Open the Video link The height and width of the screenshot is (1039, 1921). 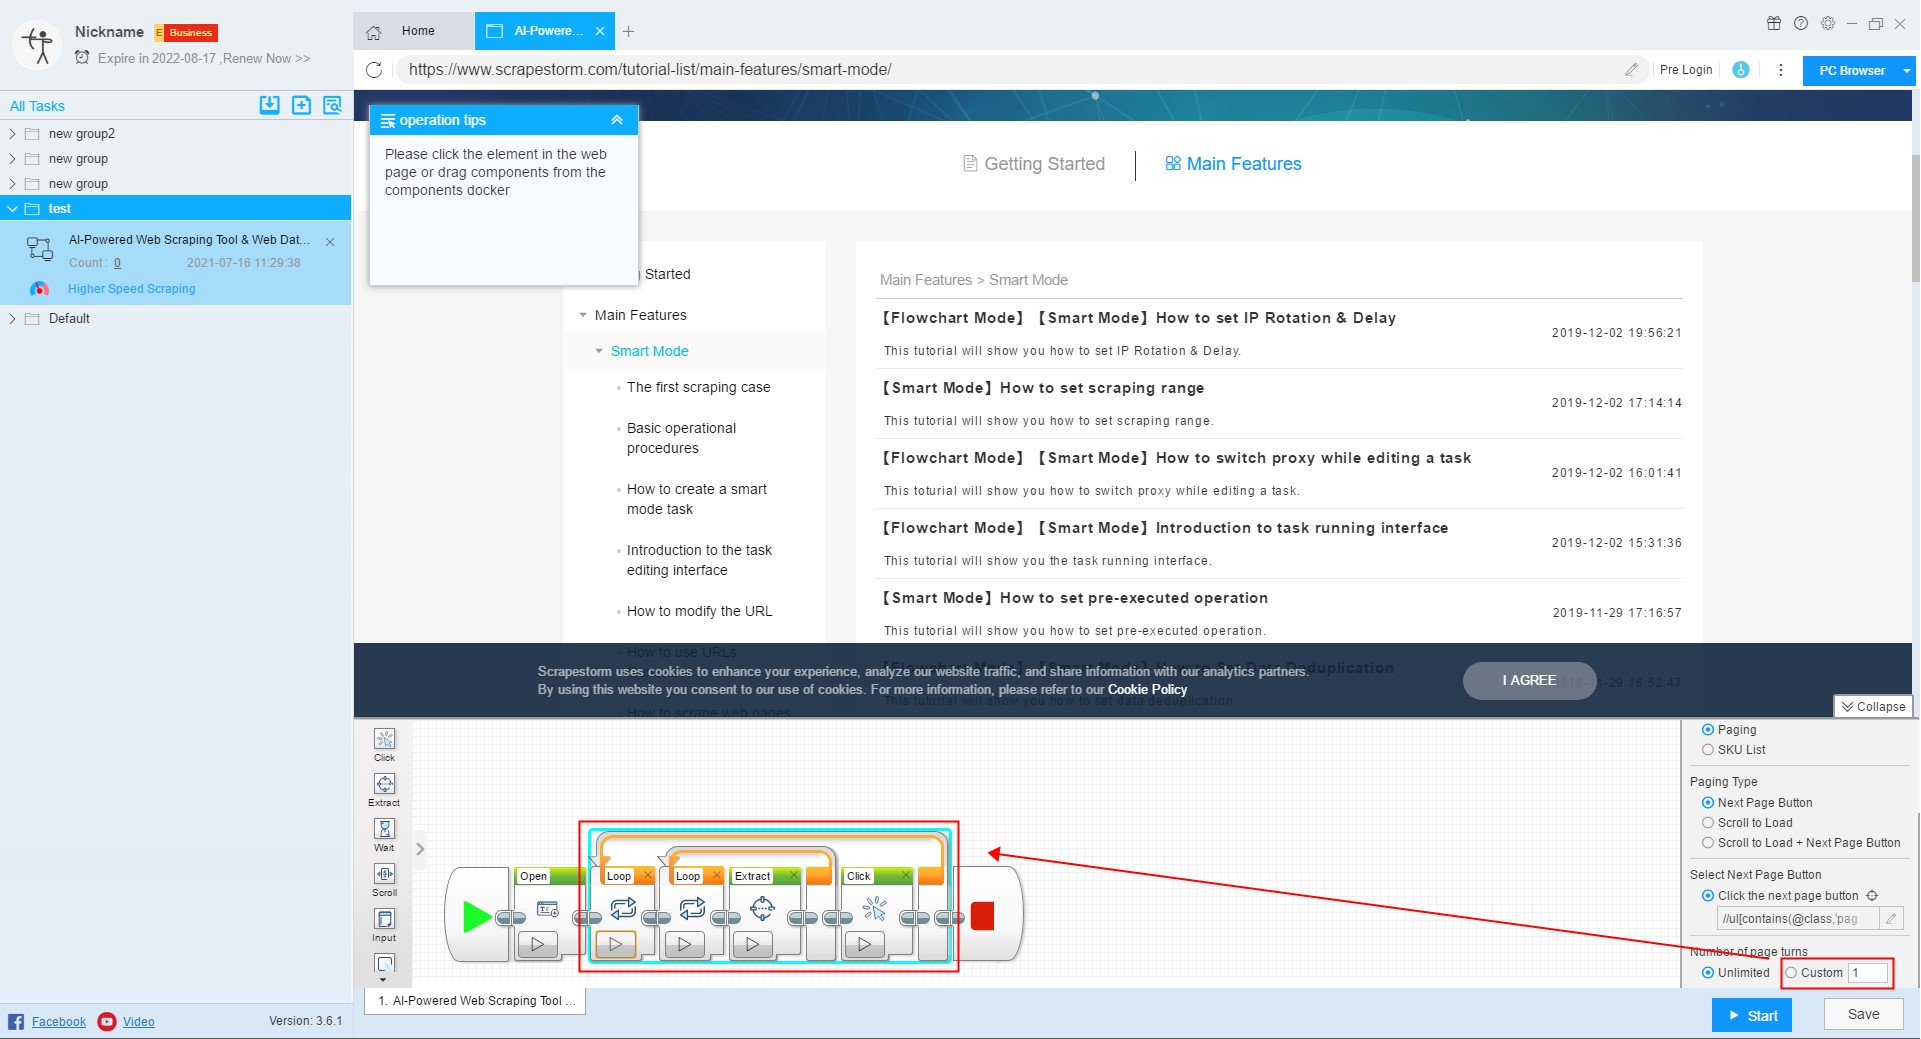coord(138,1022)
